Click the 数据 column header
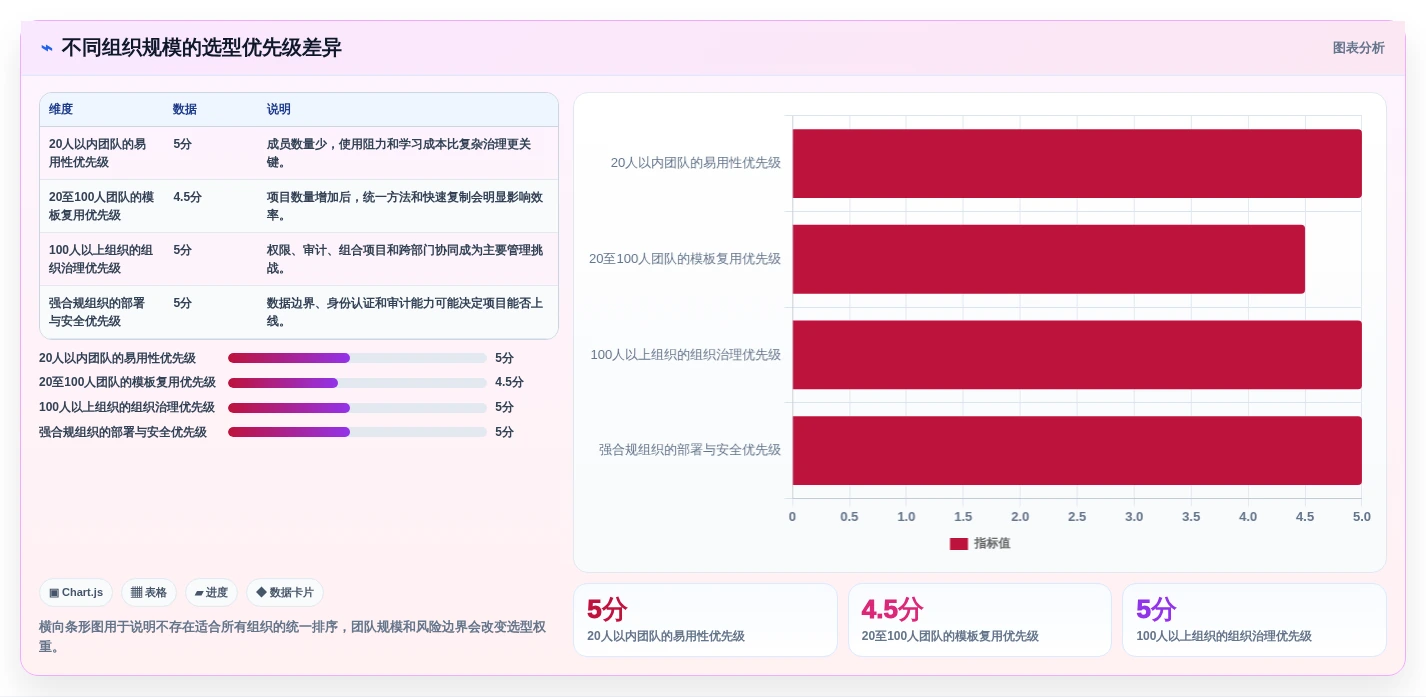Viewport: 1426px width, 697px height. pos(185,109)
